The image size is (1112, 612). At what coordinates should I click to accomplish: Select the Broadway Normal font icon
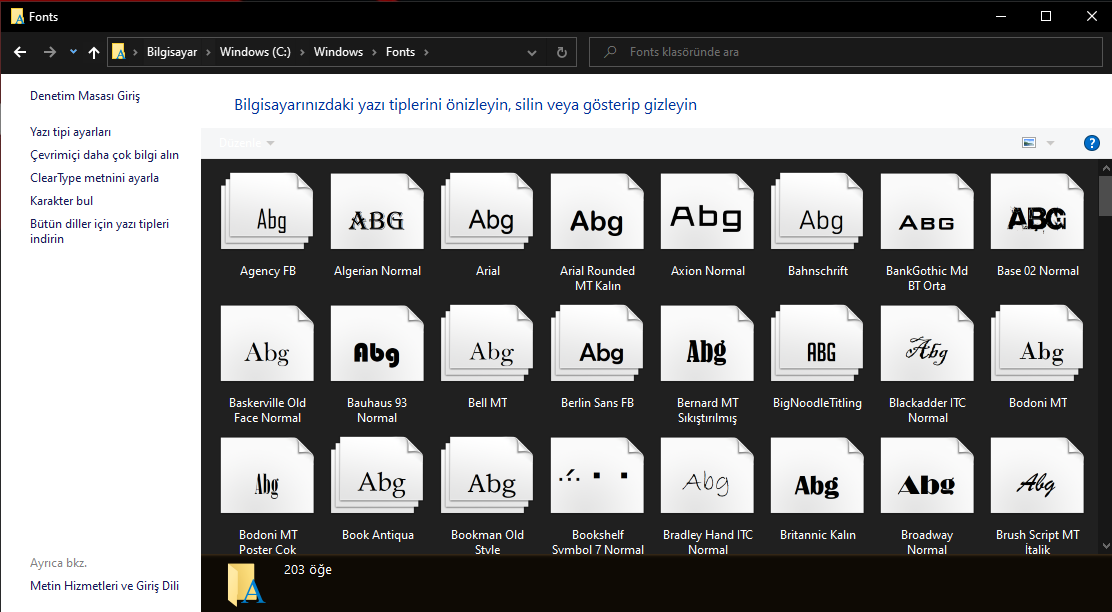click(927, 475)
